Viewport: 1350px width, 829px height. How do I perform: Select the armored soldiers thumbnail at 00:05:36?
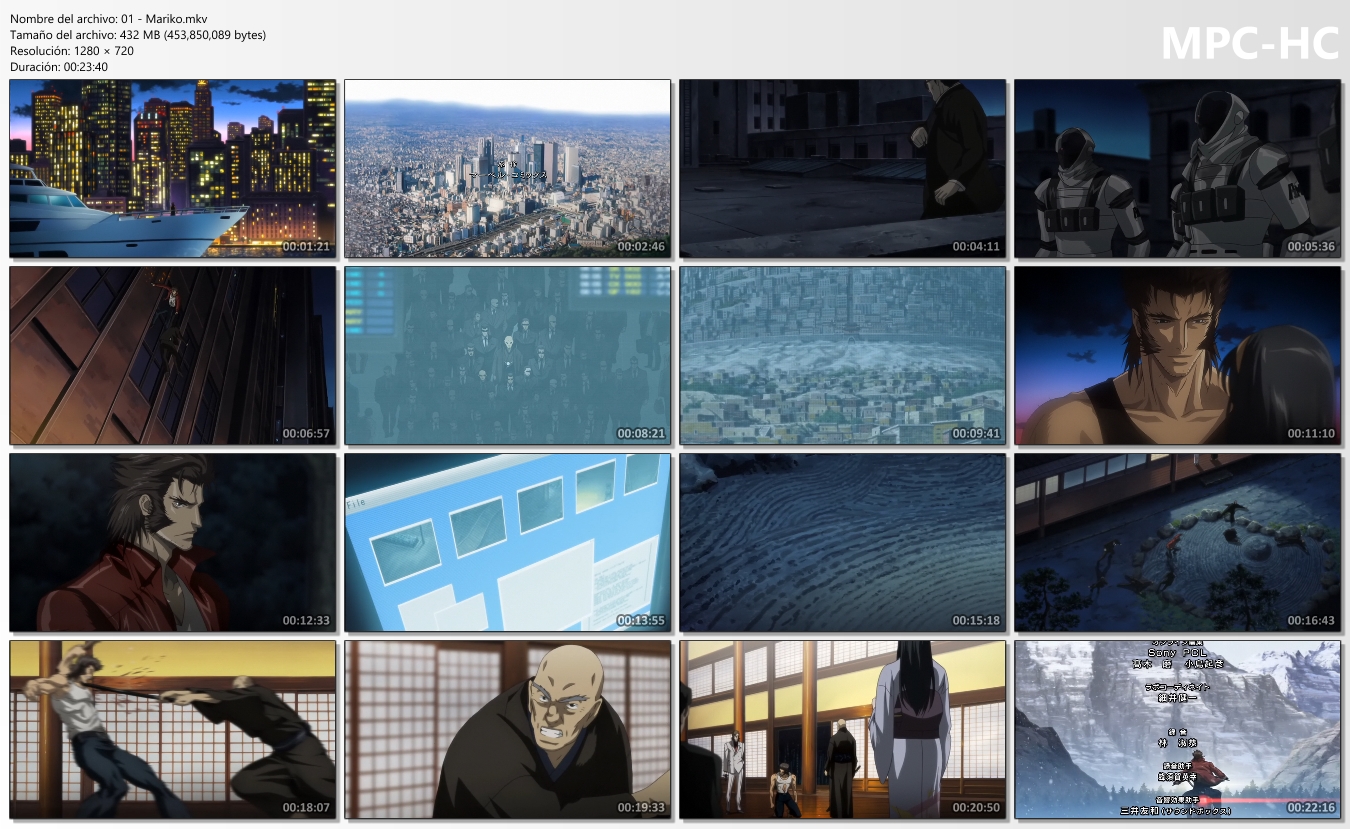[x=1178, y=168]
